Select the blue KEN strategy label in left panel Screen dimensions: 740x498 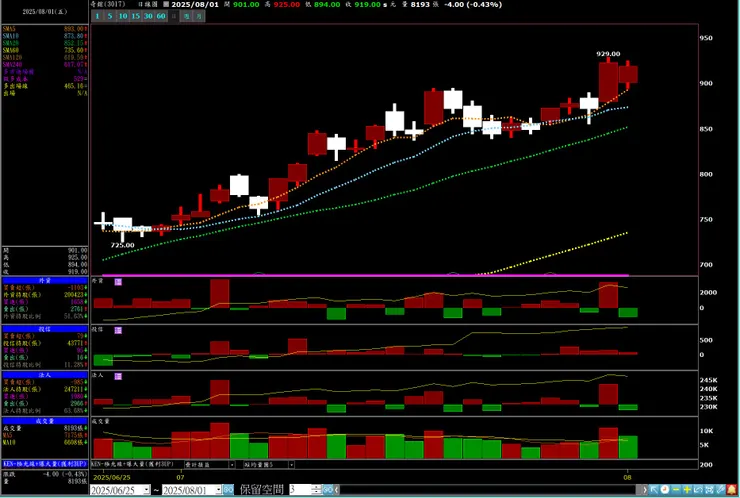pyautogui.click(x=45, y=464)
